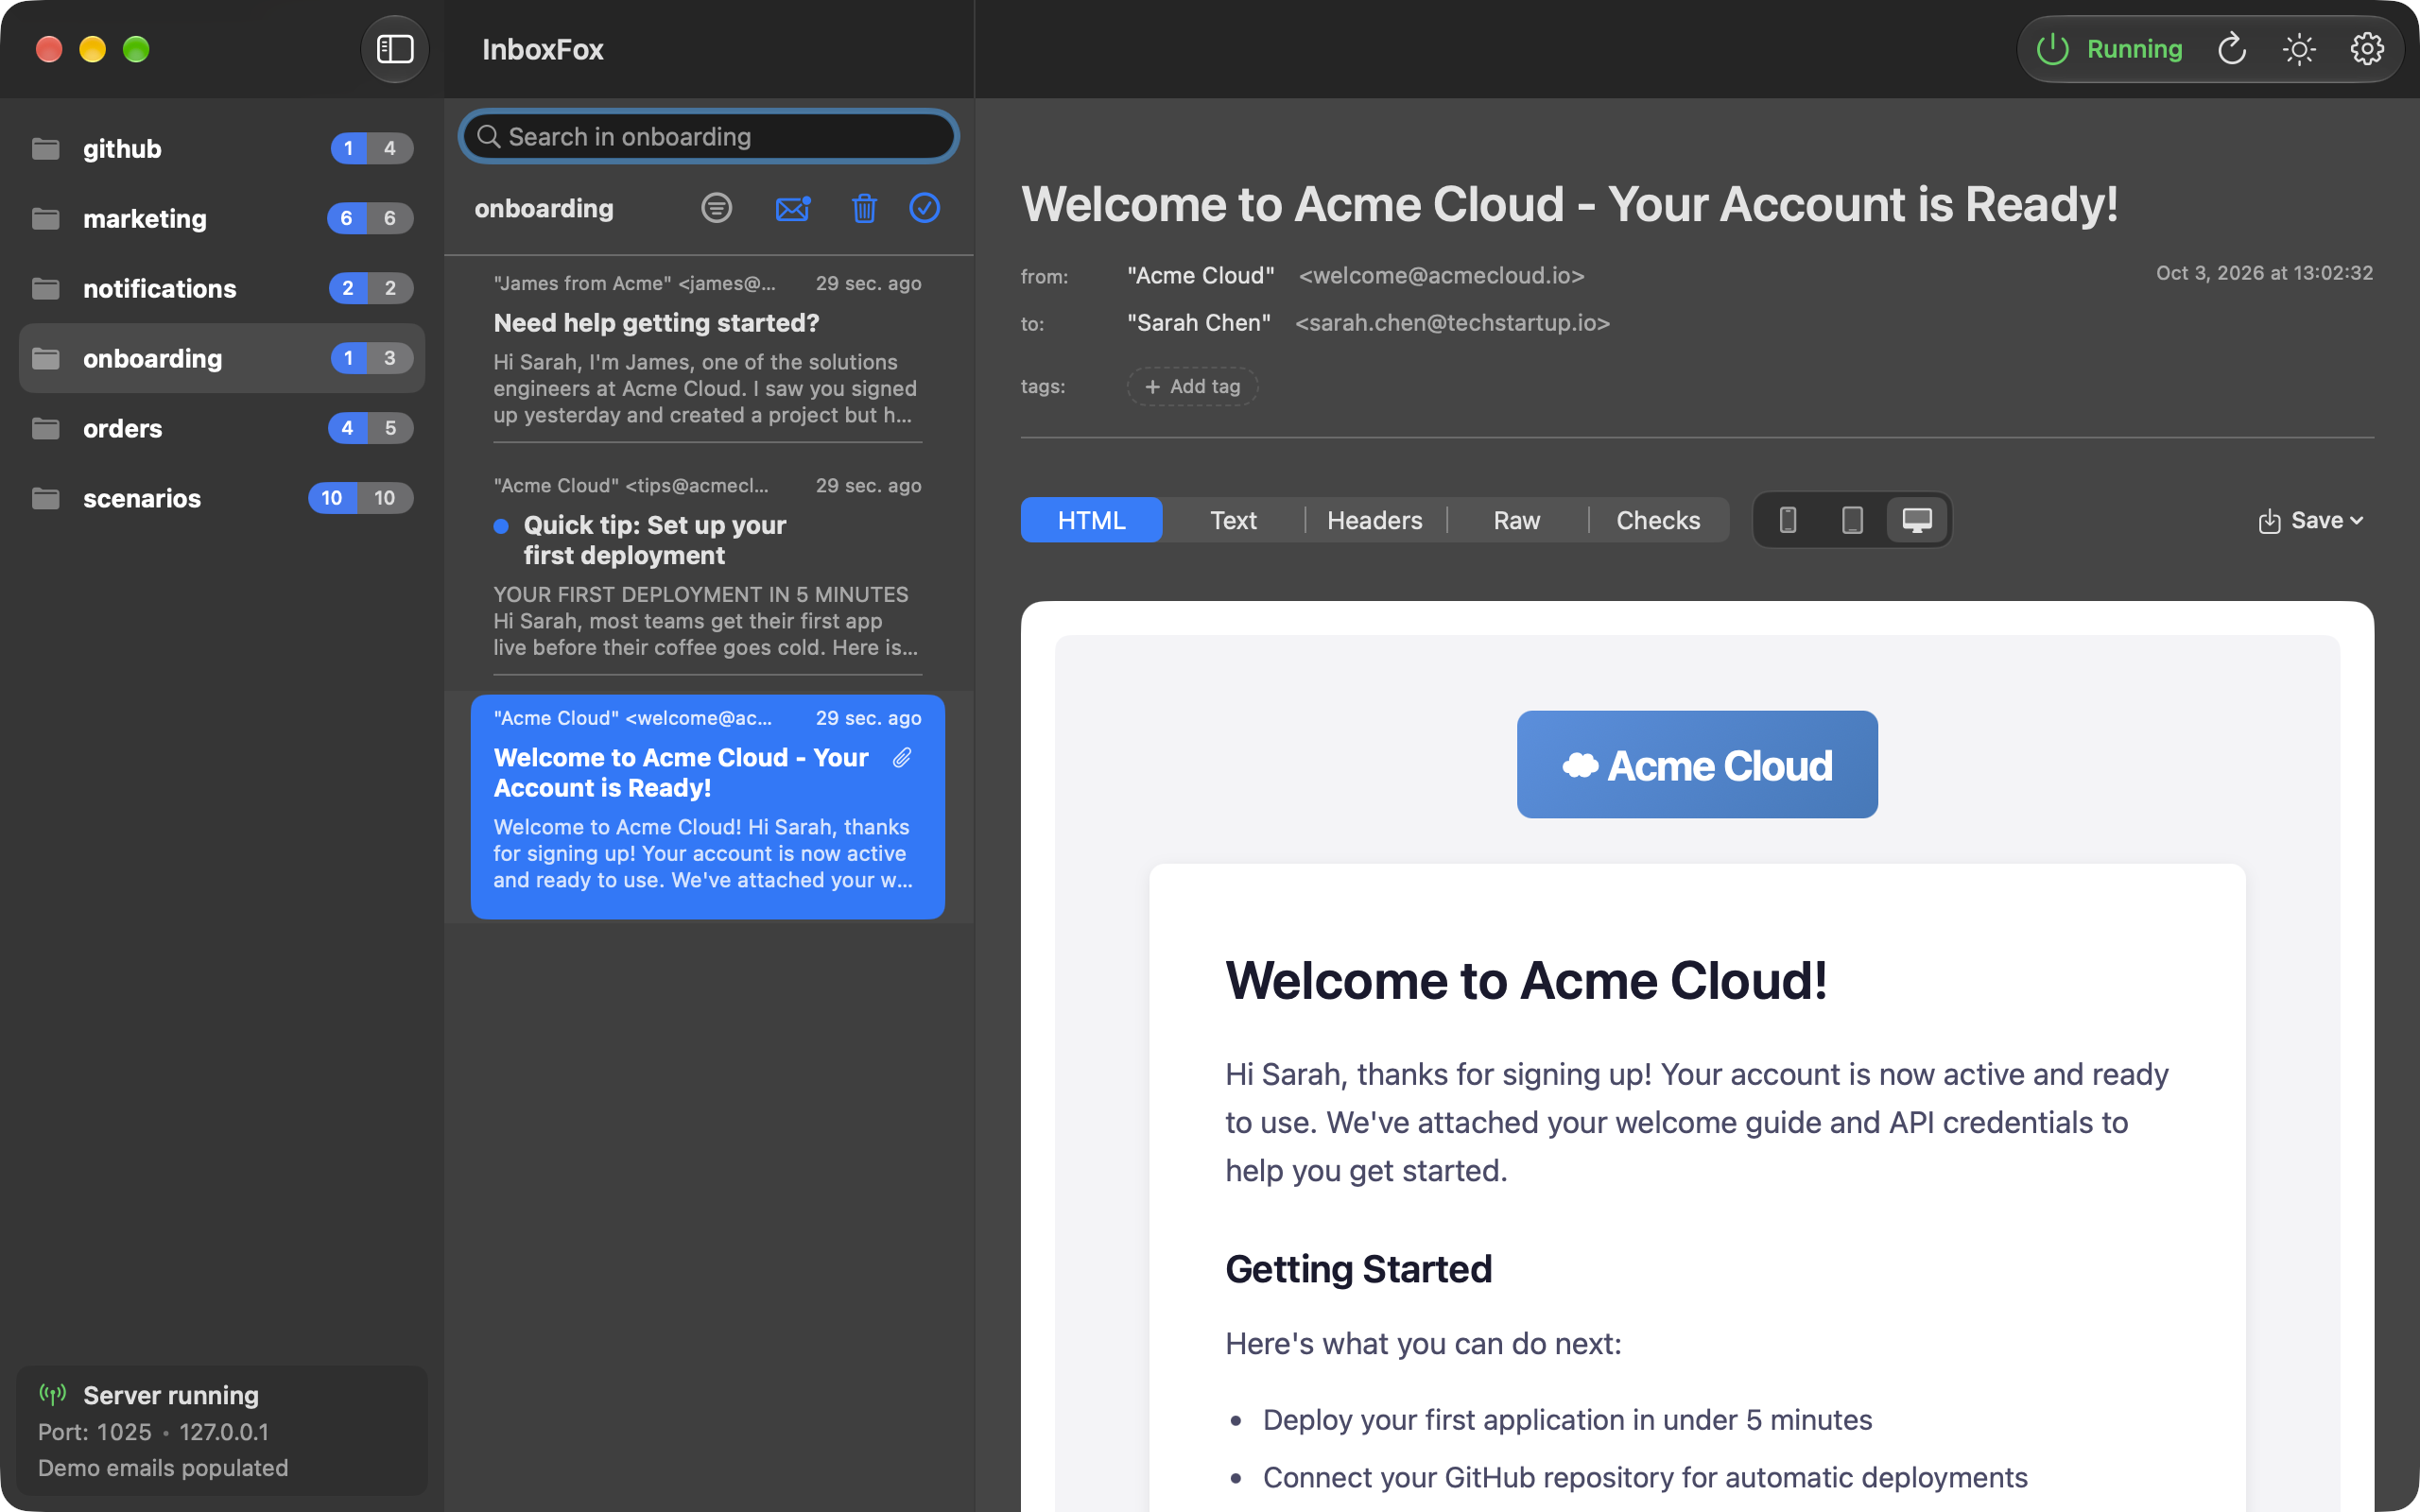Click the marketing folder icon

point(46,218)
